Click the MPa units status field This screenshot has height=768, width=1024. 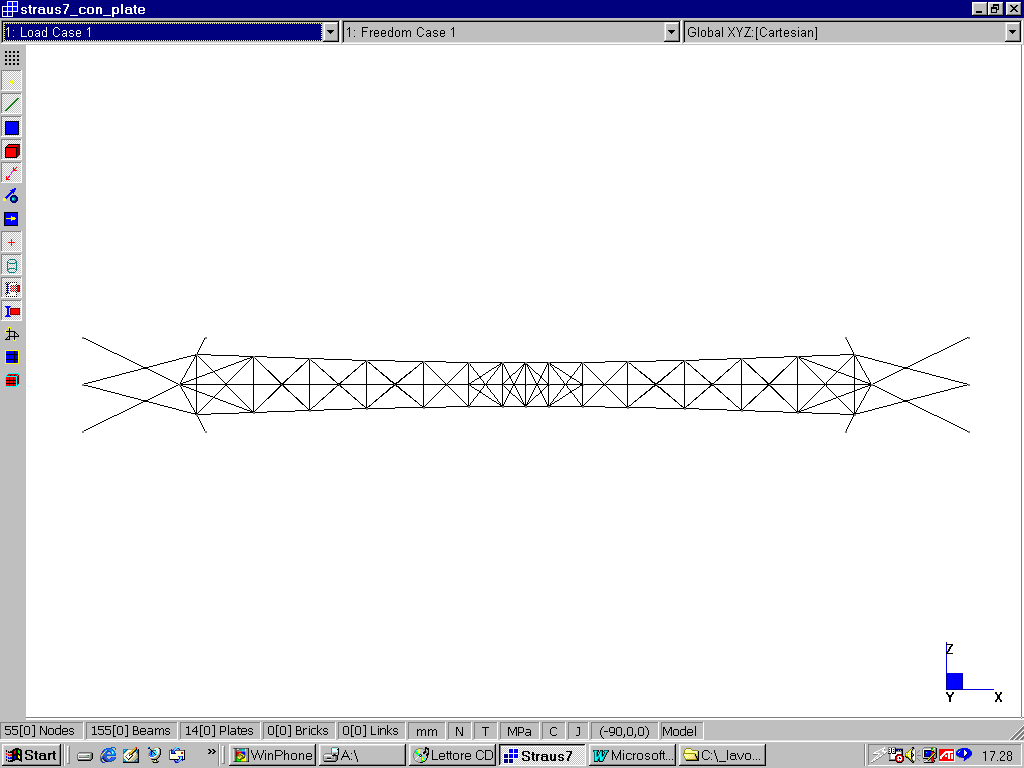(519, 731)
